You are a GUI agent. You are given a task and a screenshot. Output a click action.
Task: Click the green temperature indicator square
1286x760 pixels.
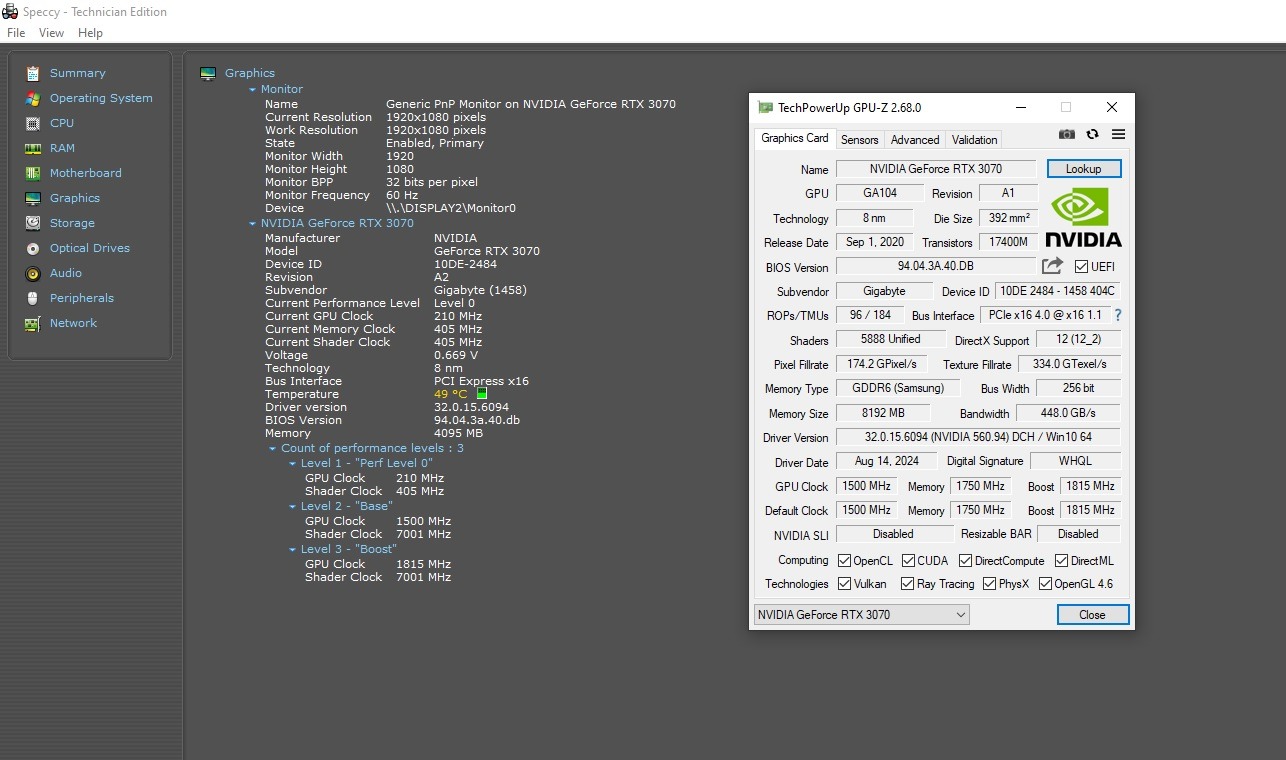tap(482, 394)
